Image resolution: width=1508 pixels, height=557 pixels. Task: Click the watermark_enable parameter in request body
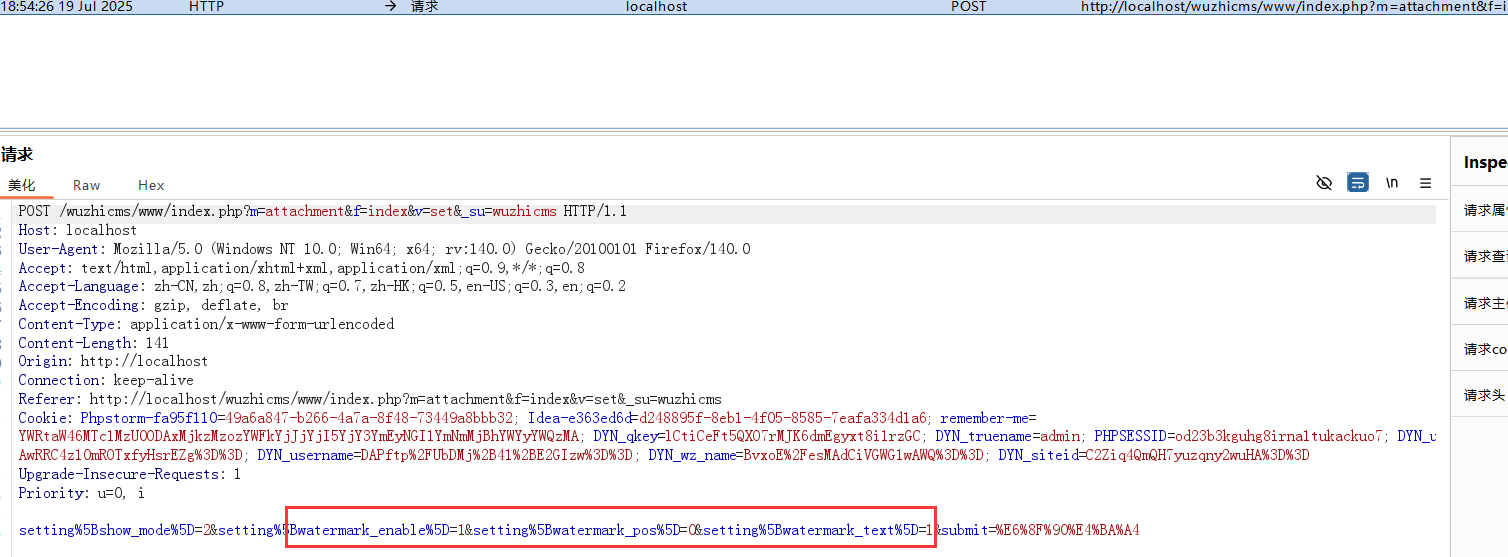point(370,530)
